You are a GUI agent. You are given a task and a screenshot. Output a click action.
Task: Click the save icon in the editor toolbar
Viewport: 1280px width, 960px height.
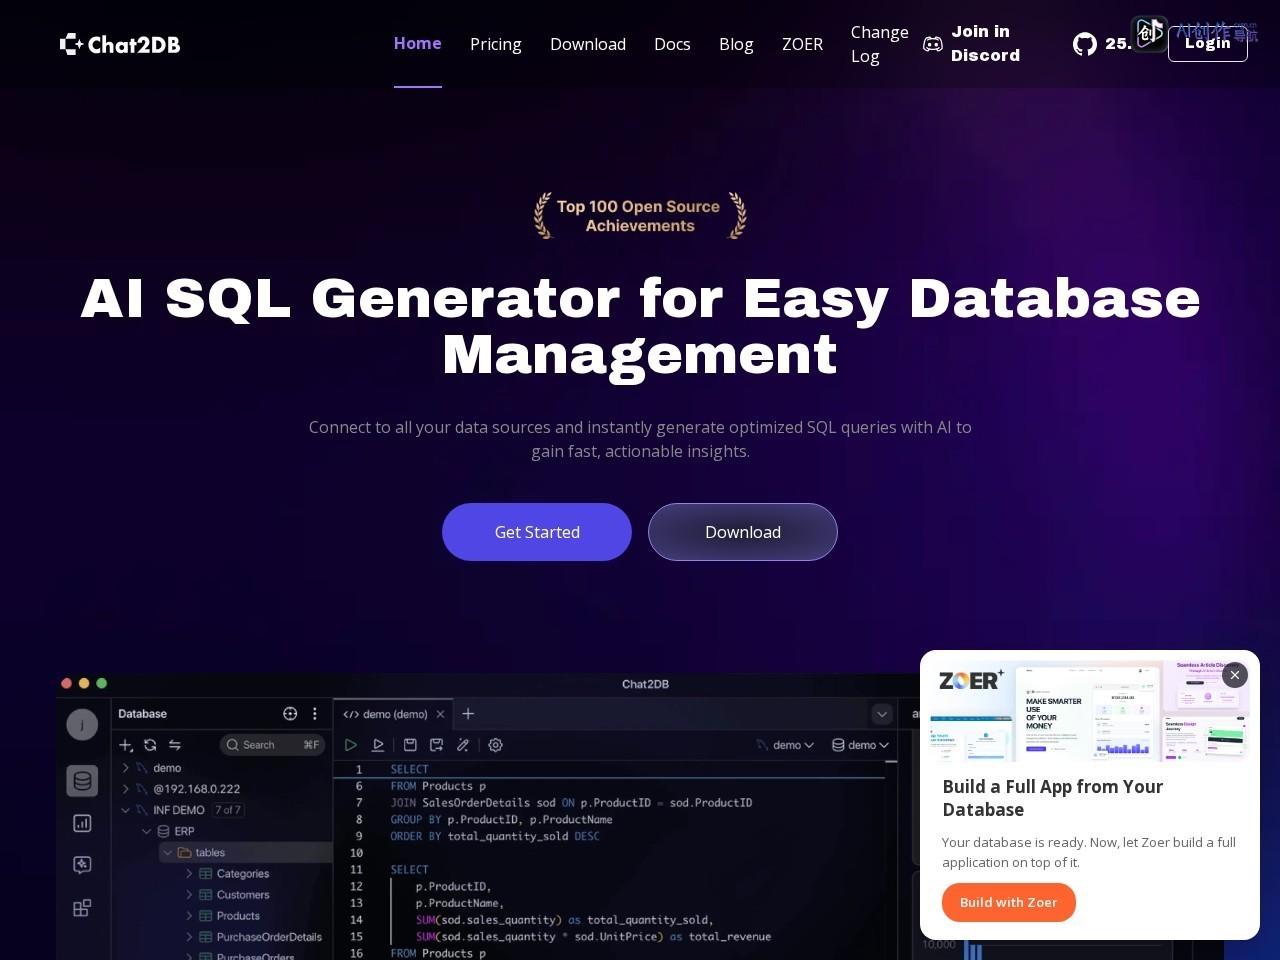pos(410,745)
